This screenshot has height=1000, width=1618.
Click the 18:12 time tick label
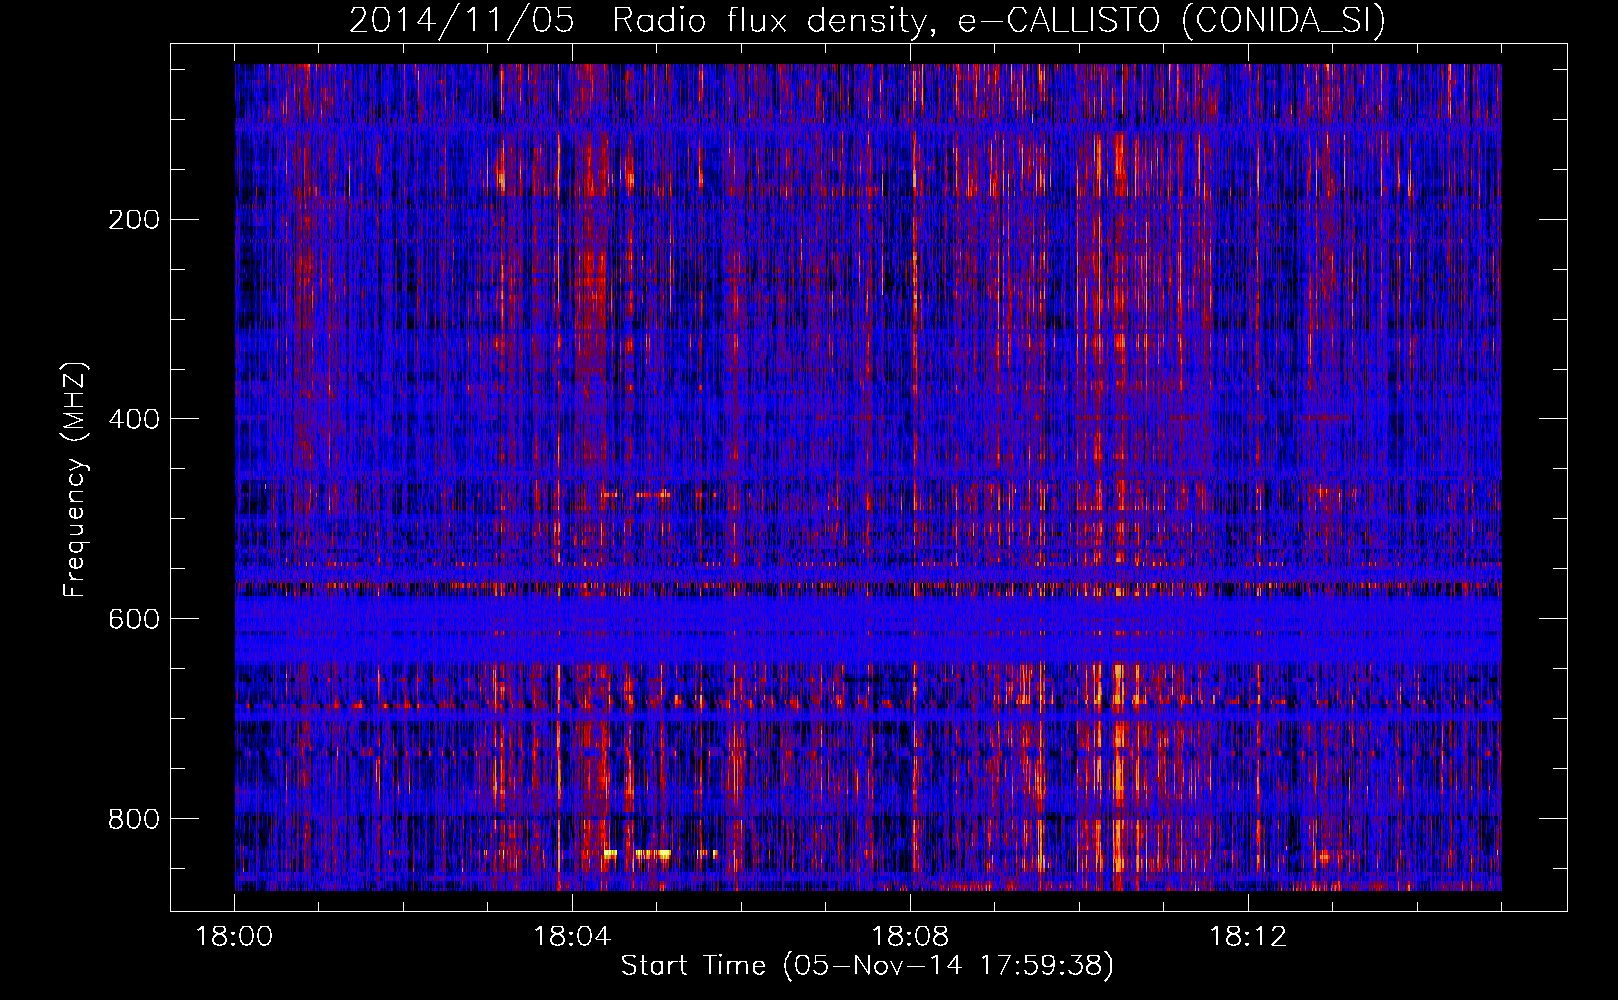click(1248, 937)
